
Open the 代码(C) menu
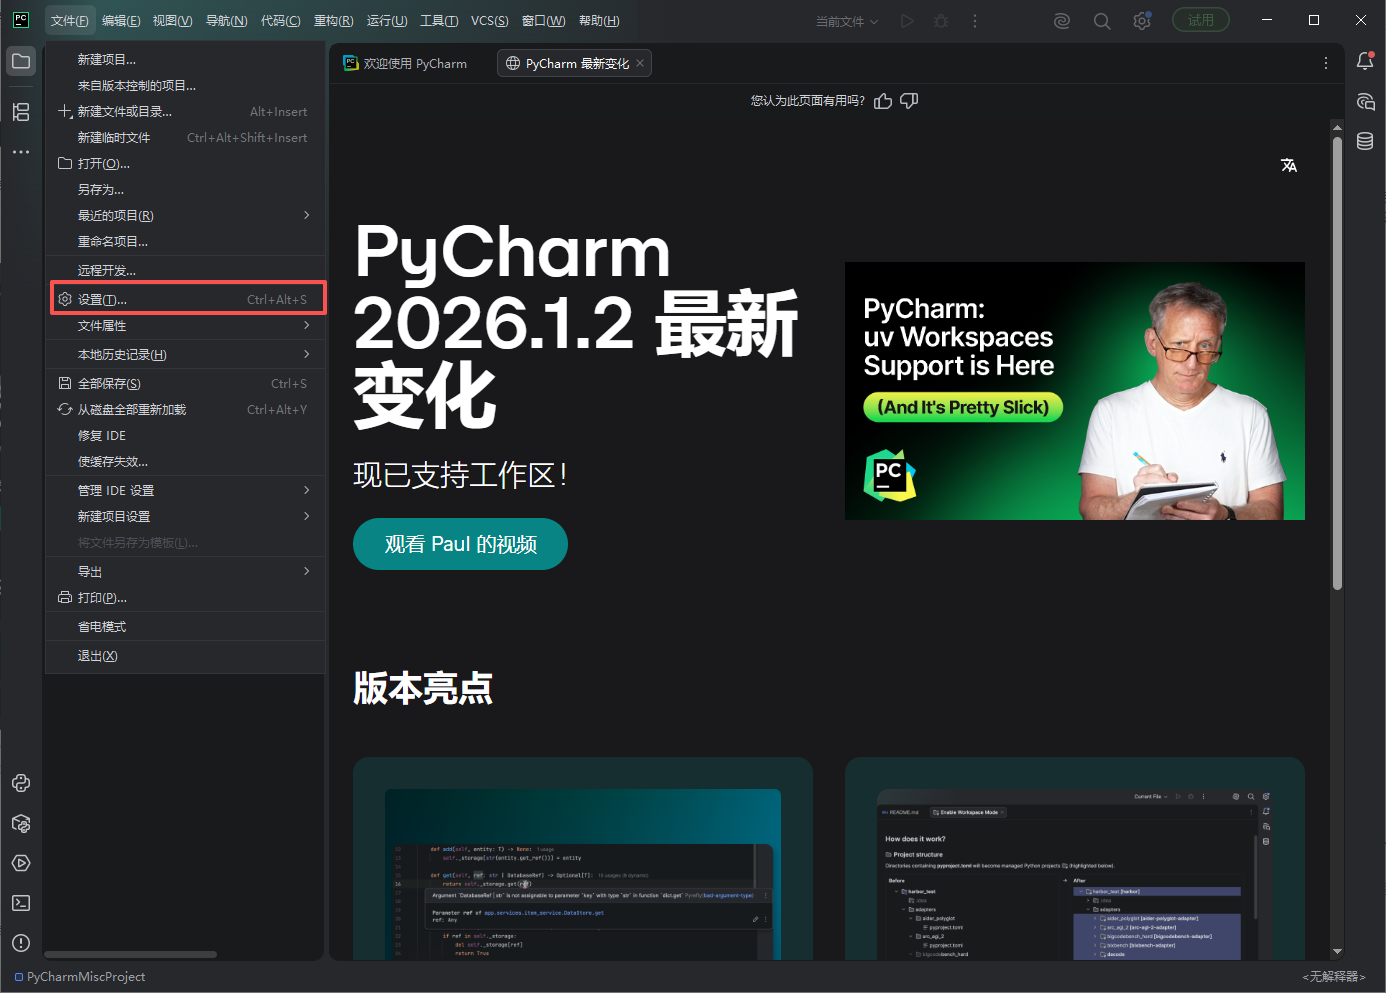click(x=280, y=21)
